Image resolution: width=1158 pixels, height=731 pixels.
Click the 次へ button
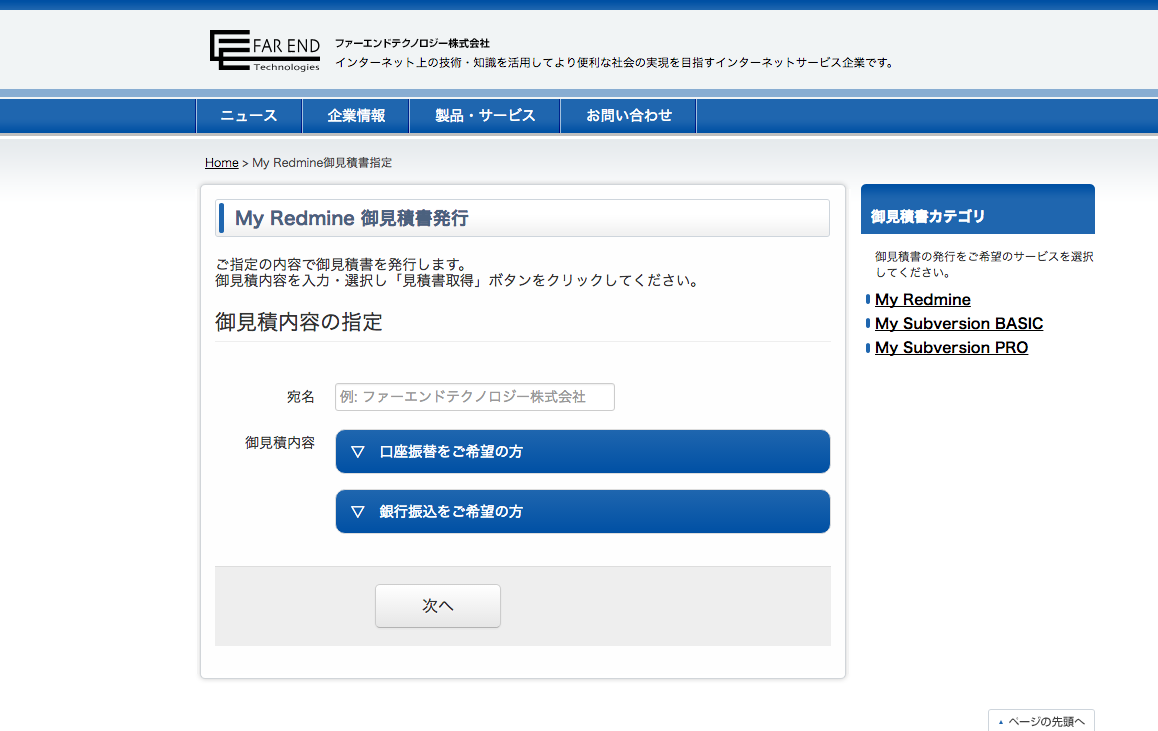pos(438,605)
